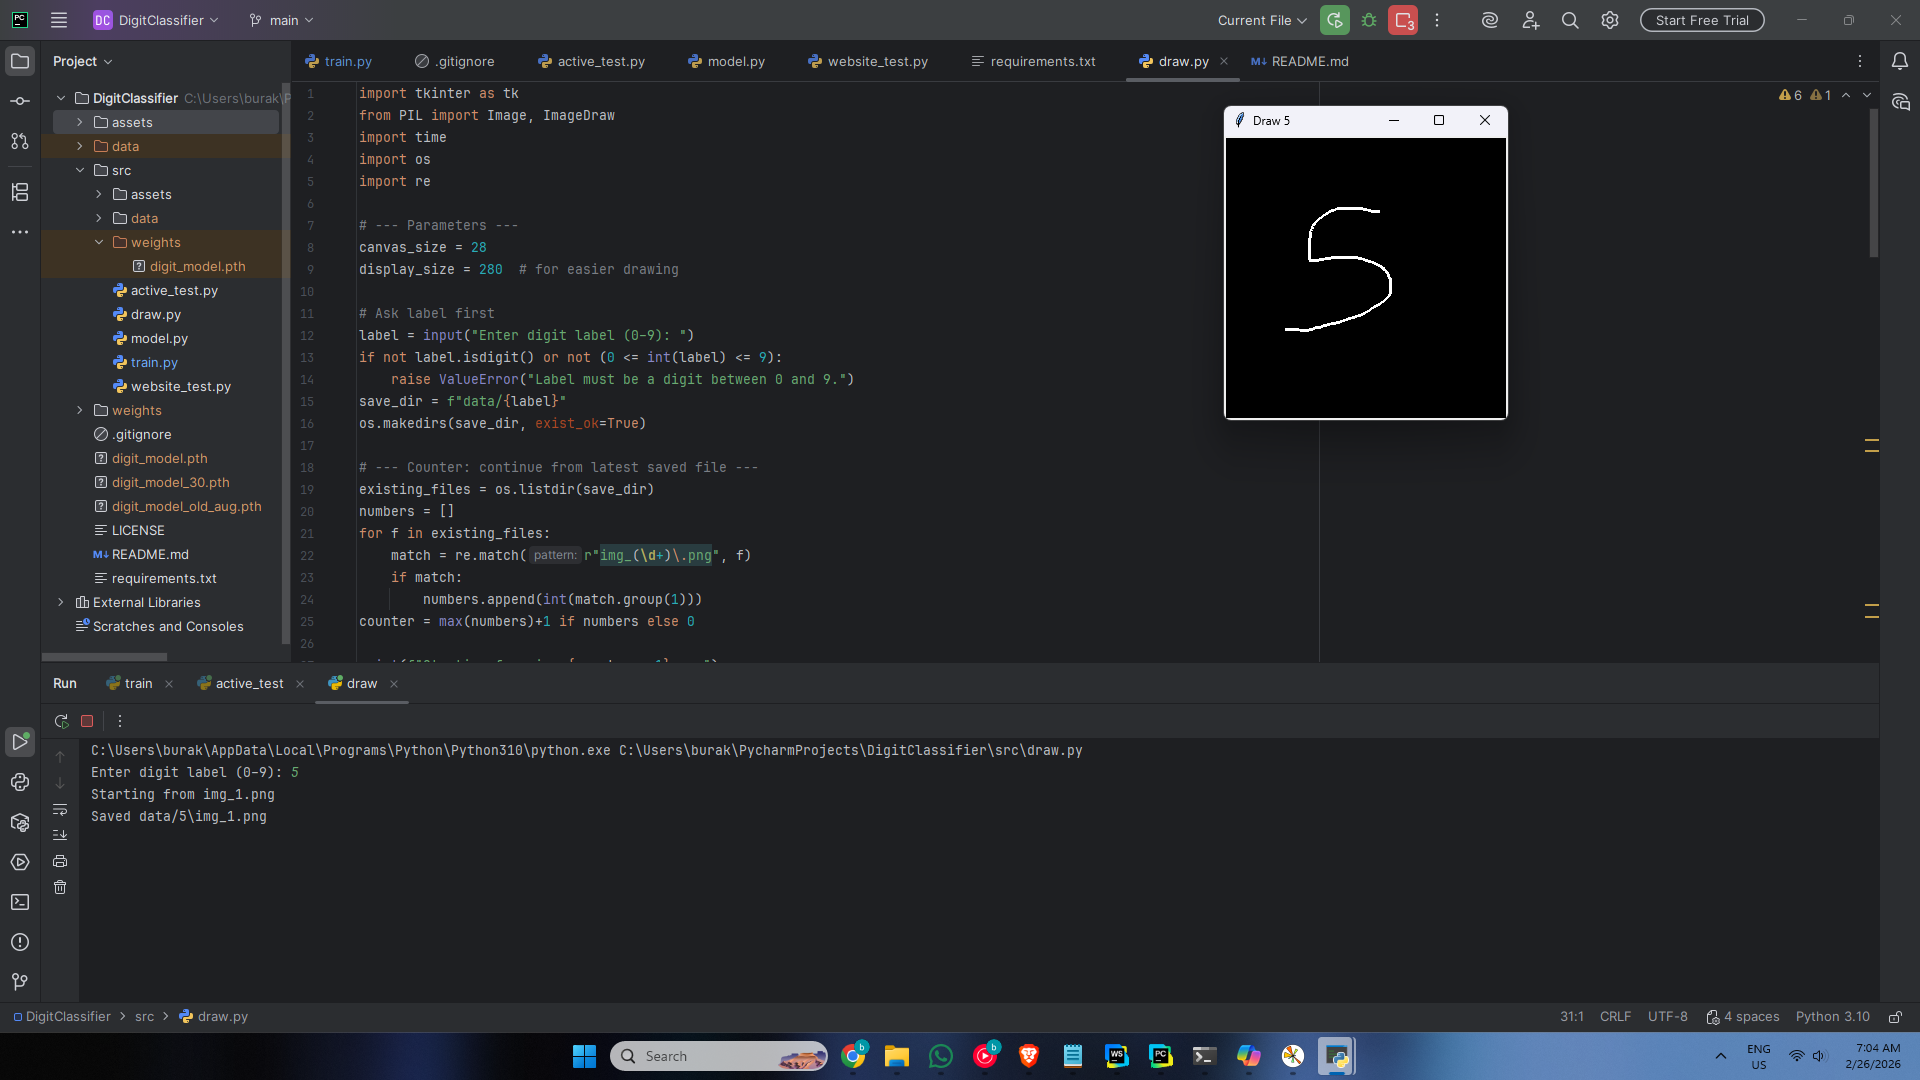The height and width of the screenshot is (1080, 1920).
Task: Click the Start Free Trial button
Action: 1702,20
